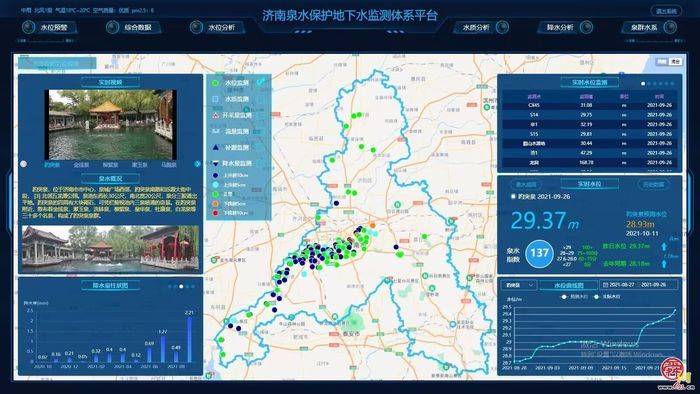Click the flow icon beside 流量监测
This screenshot has width=700, height=394.
point(216,131)
